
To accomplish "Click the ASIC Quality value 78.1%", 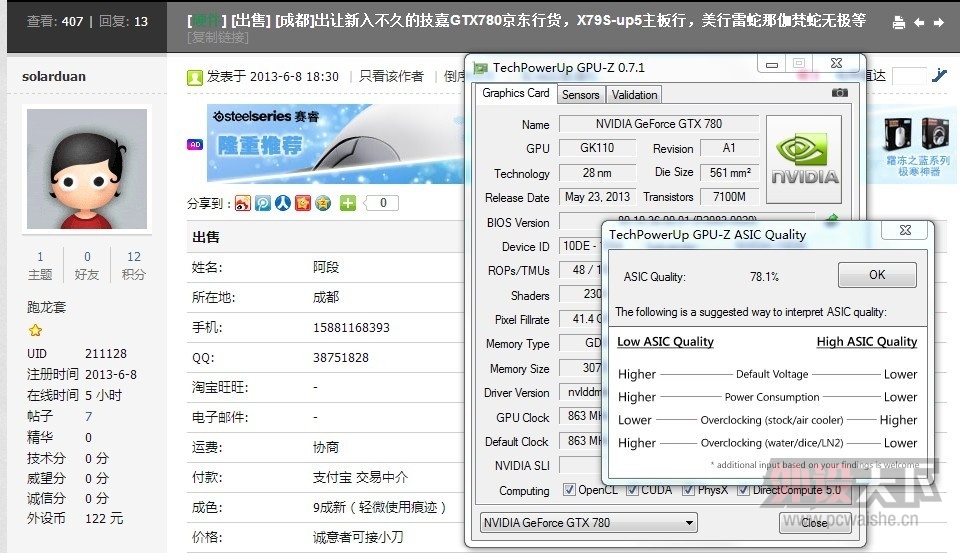I will [764, 277].
